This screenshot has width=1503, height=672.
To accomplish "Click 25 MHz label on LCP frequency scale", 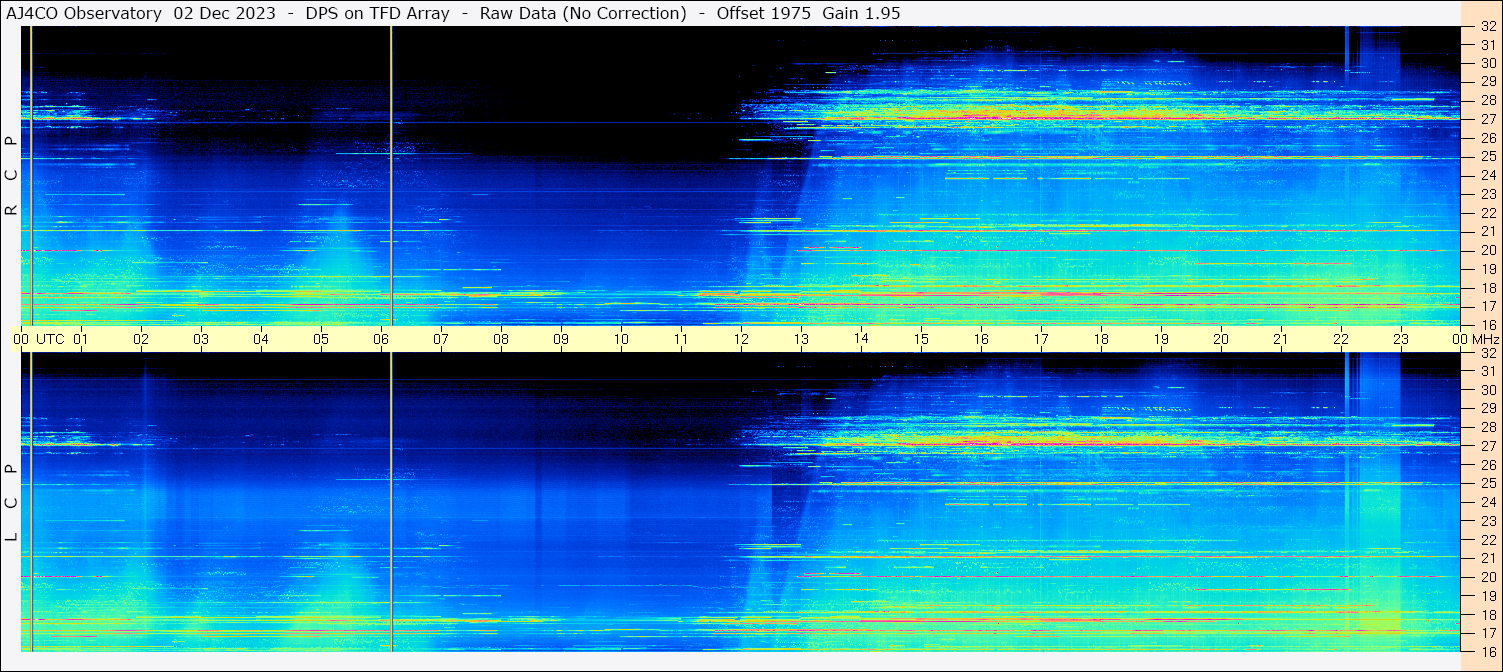I will 1487,483.
